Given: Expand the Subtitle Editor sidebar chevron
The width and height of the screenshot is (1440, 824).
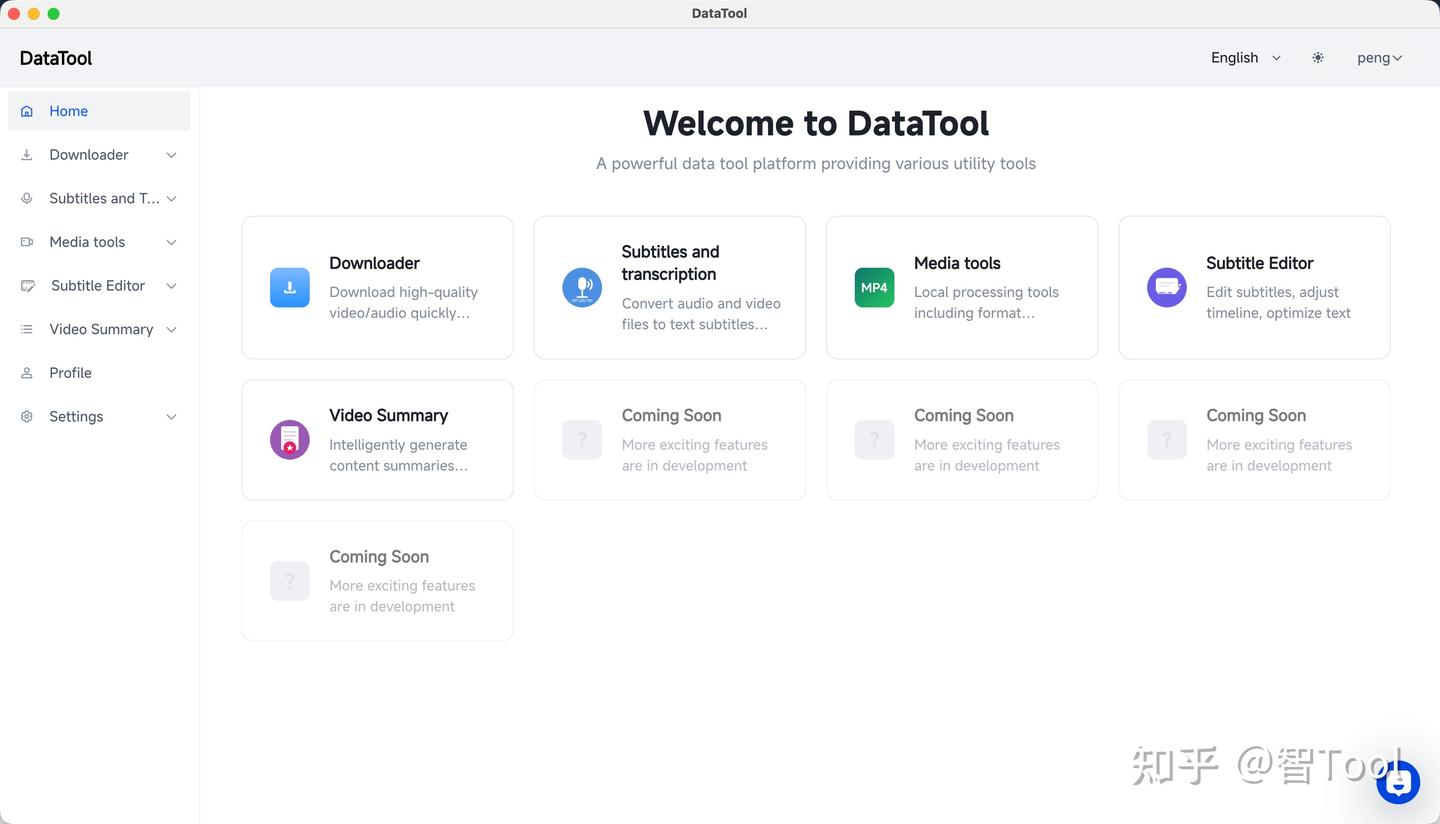Looking at the screenshot, I should coord(171,286).
